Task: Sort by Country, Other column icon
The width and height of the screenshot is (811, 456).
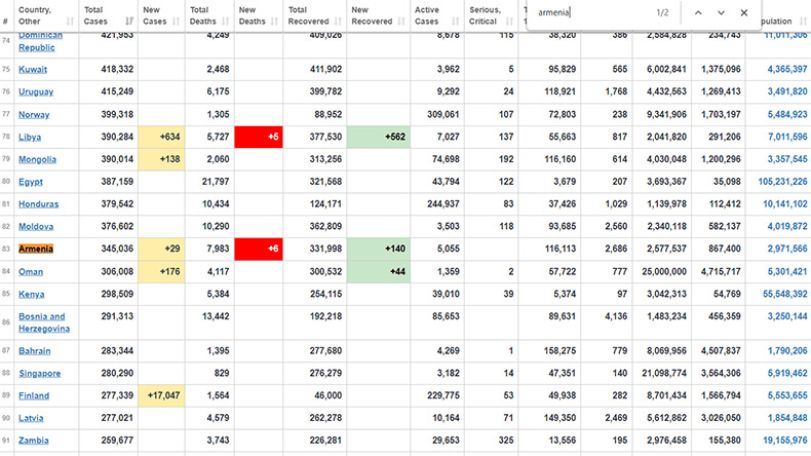Action: (70, 21)
